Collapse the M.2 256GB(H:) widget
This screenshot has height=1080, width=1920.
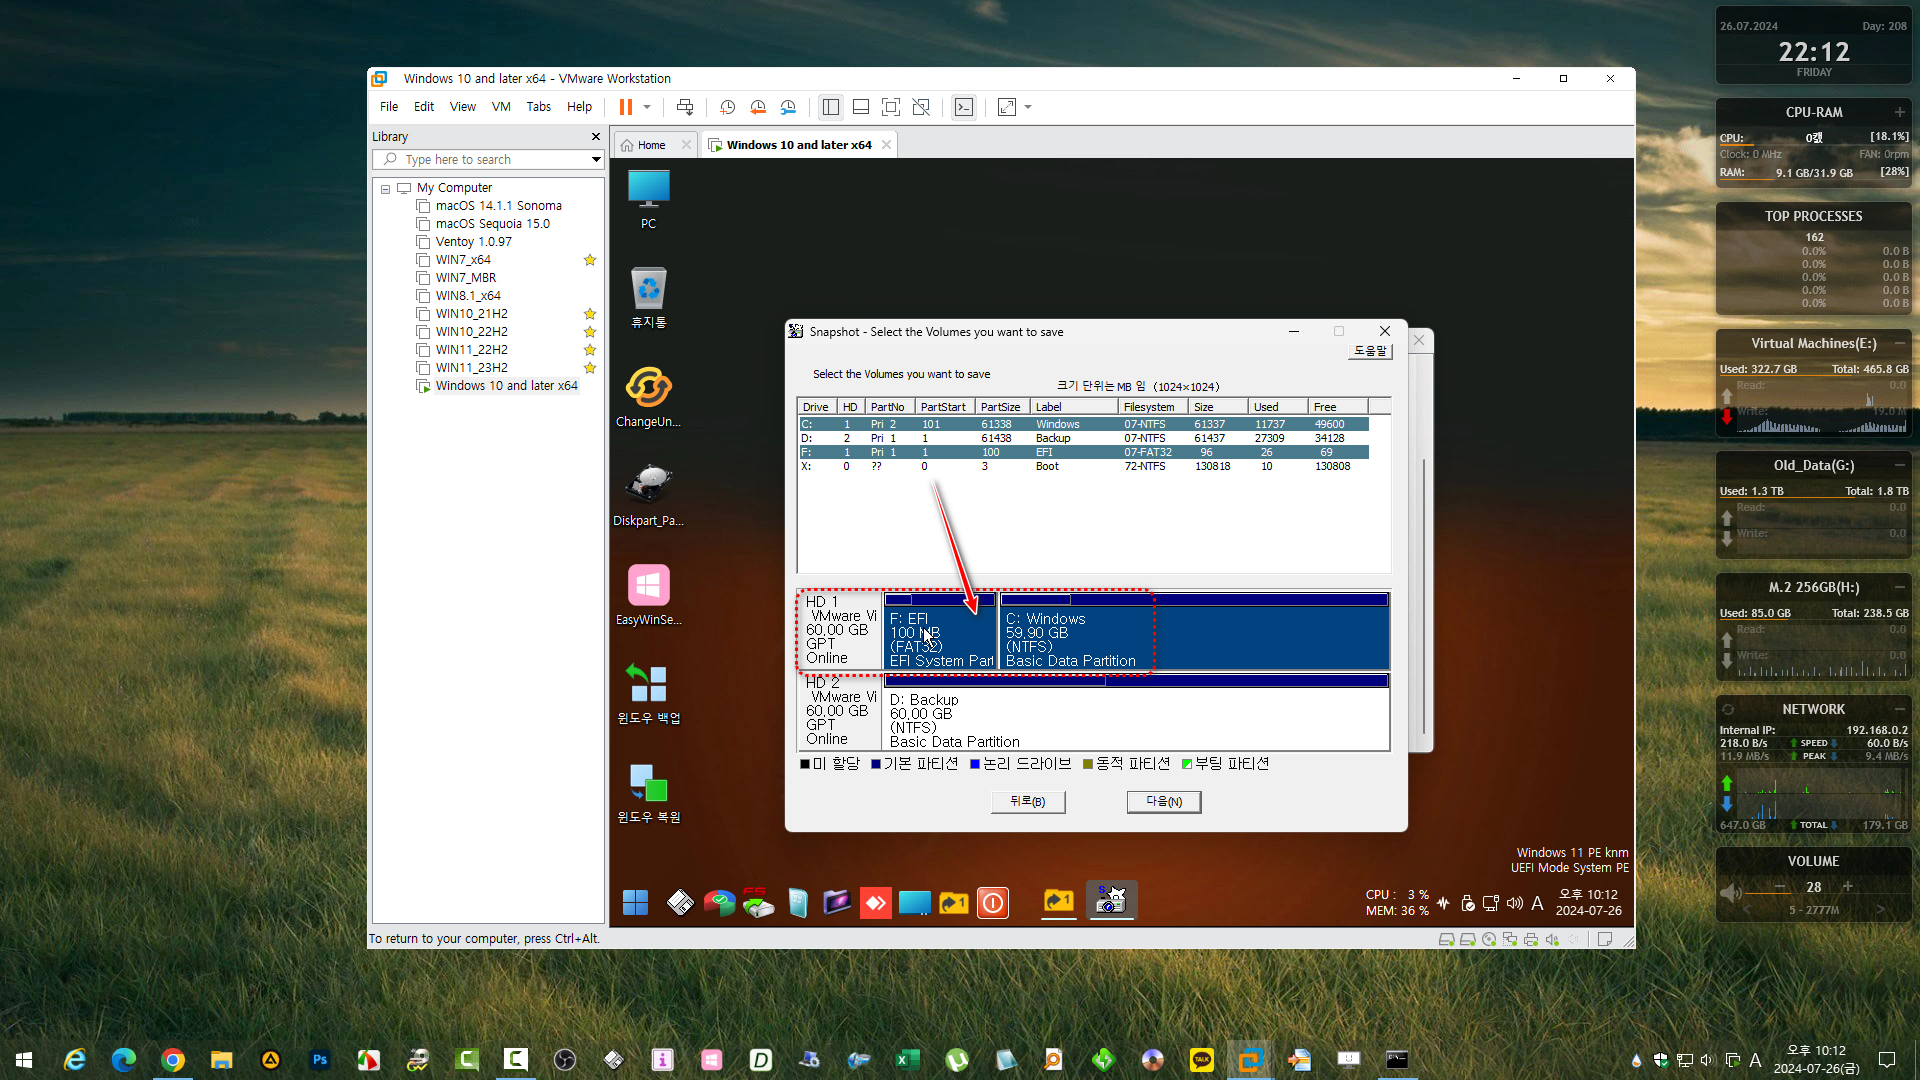1899,587
